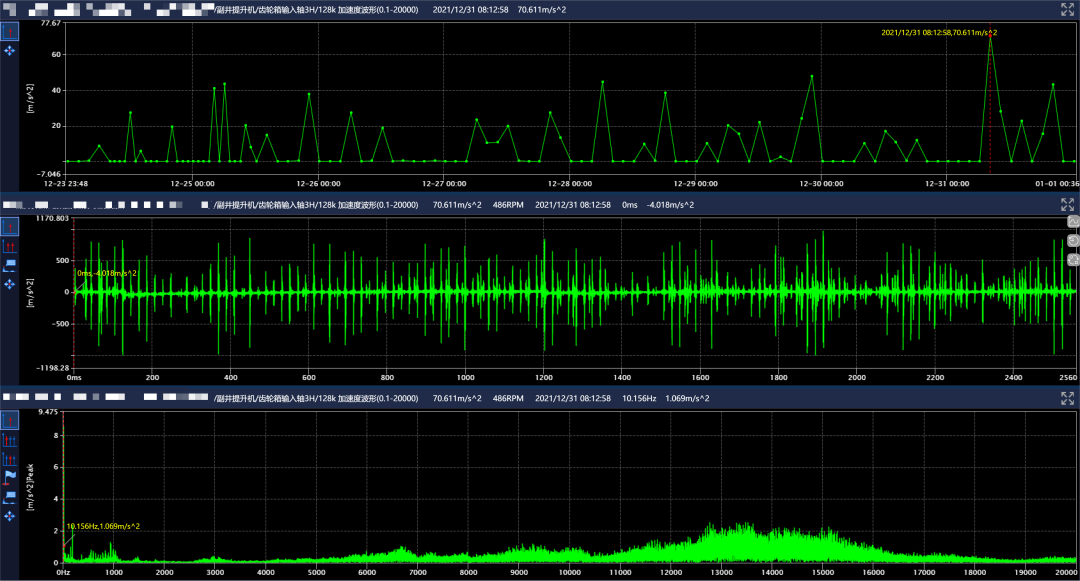1080x581 pixels.
Task: Toggle annotation label tool in waveform panel
Action: [x=10, y=265]
